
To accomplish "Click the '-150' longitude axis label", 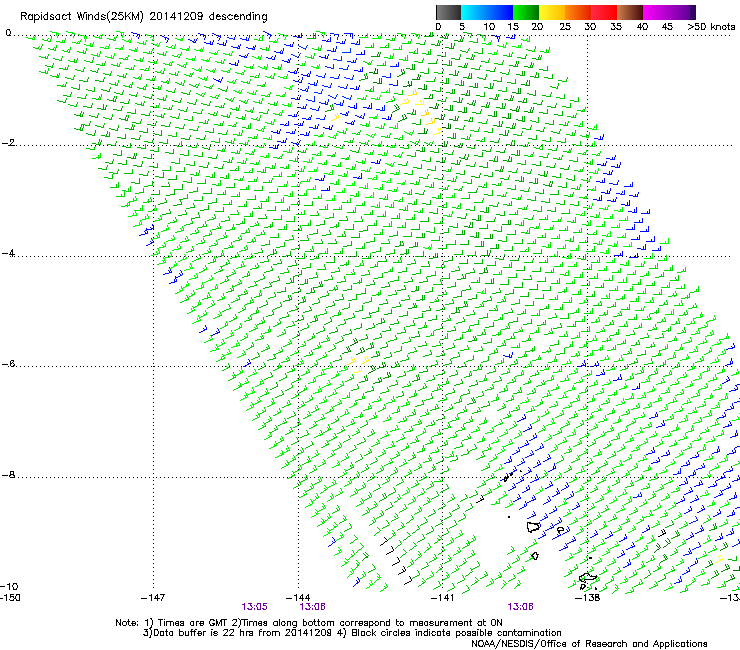I will pyautogui.click(x=10, y=598).
